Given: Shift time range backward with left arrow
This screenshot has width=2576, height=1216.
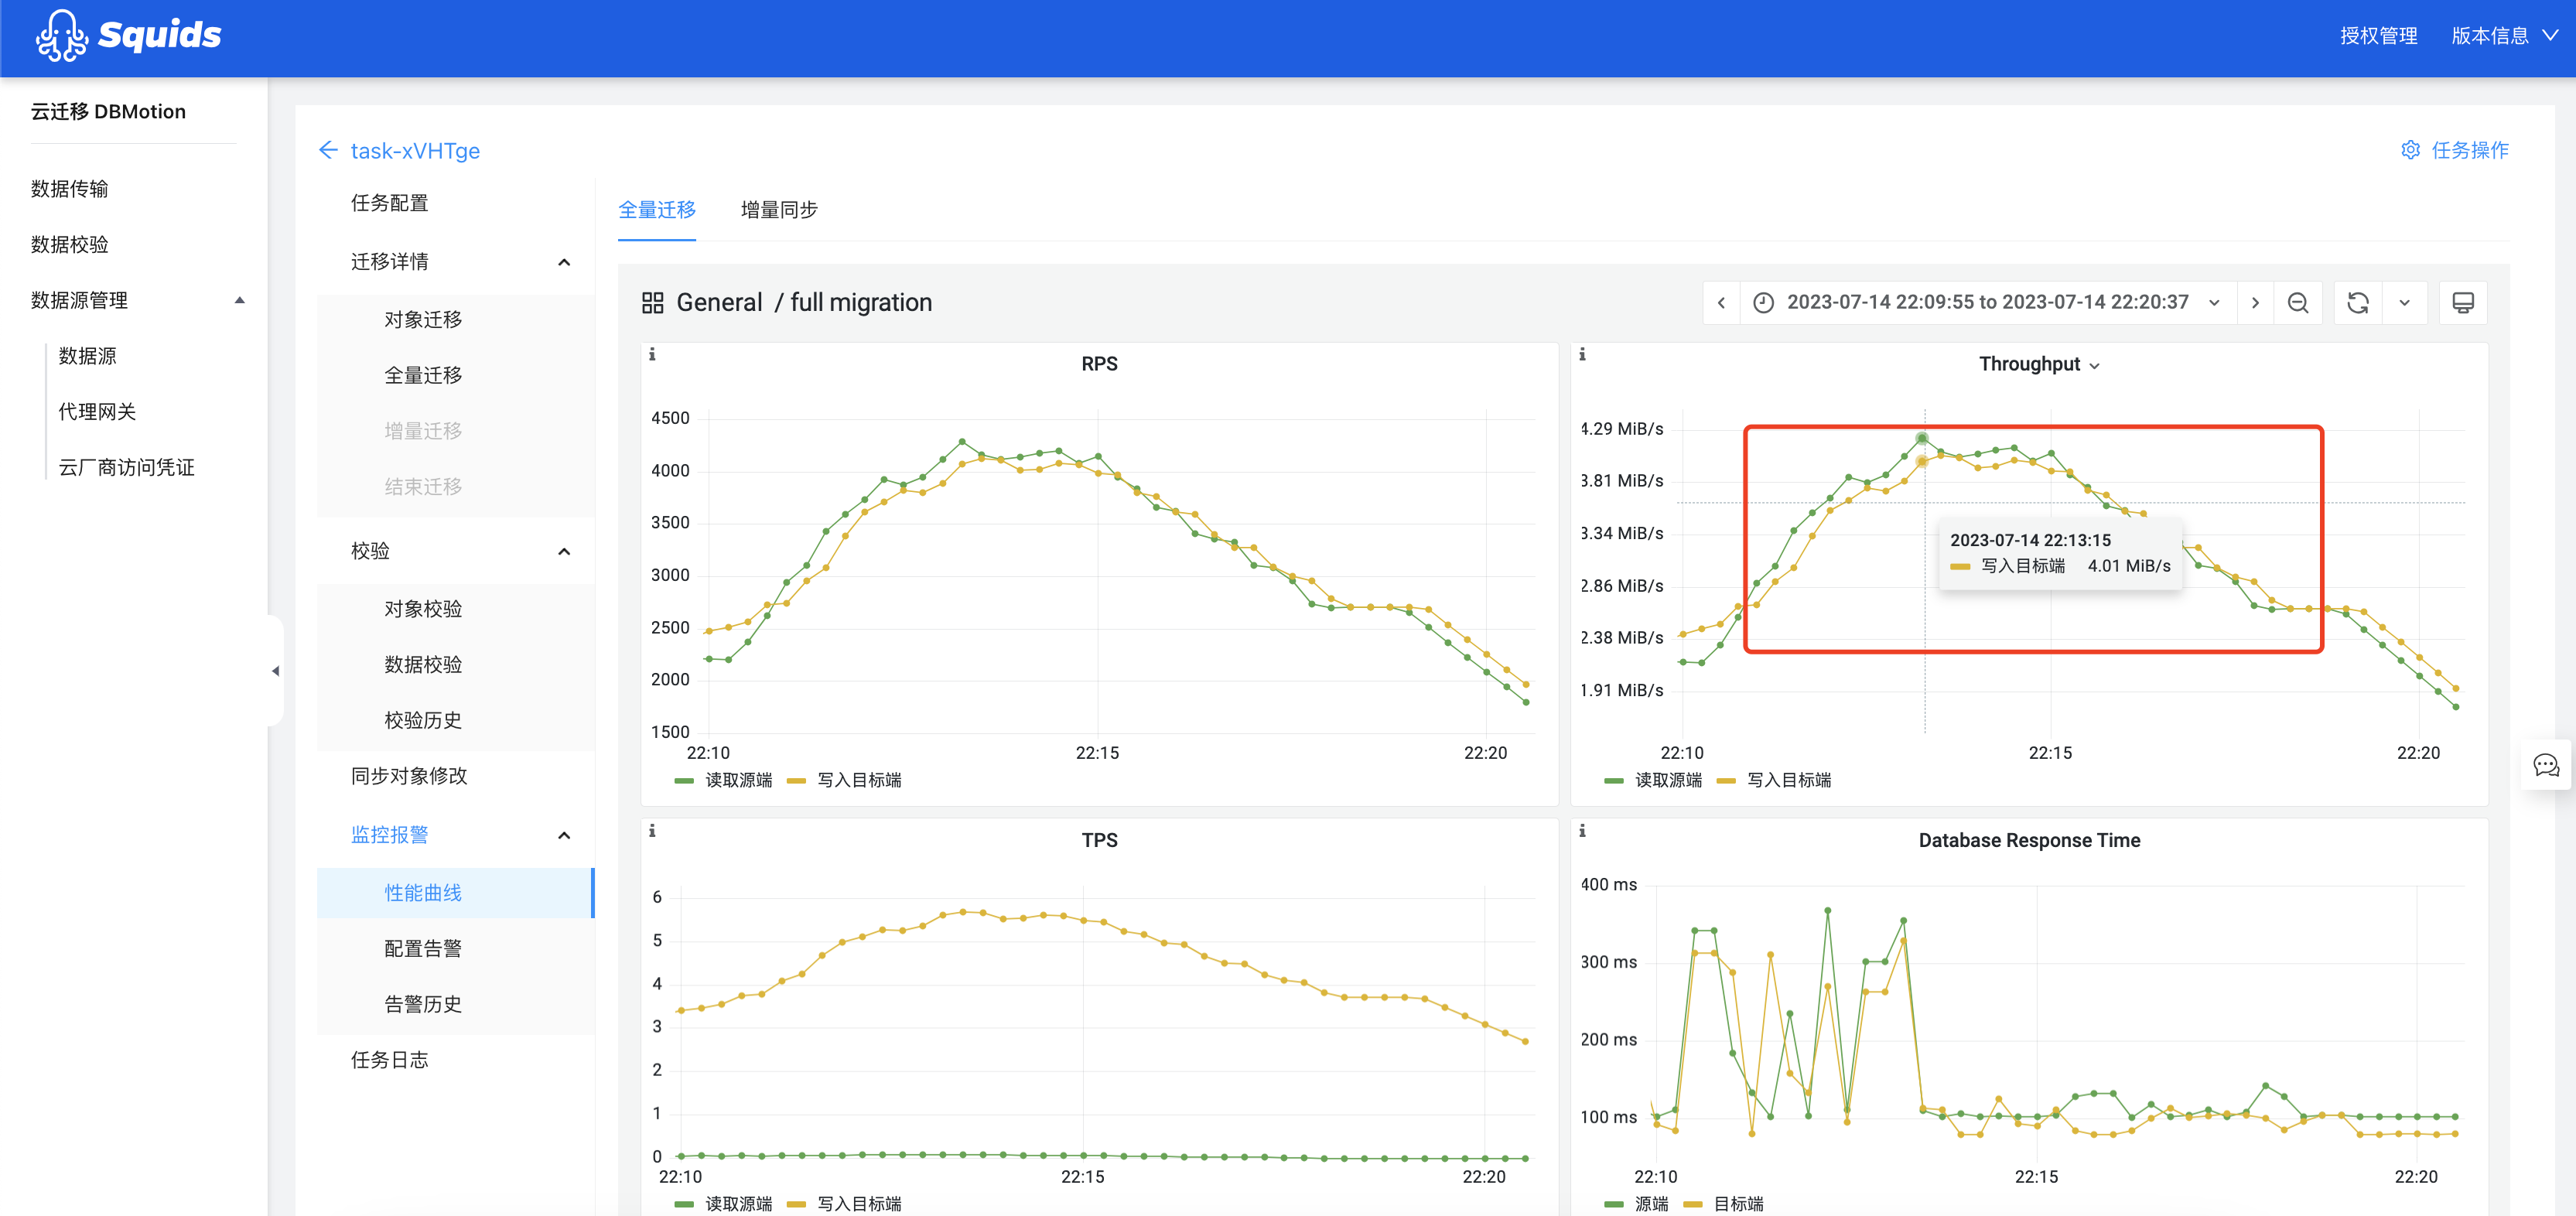Looking at the screenshot, I should point(1721,303).
